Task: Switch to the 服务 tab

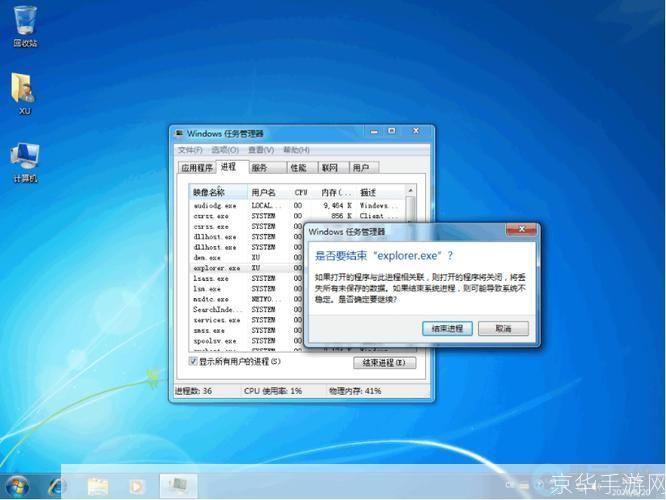Action: [x=267, y=168]
